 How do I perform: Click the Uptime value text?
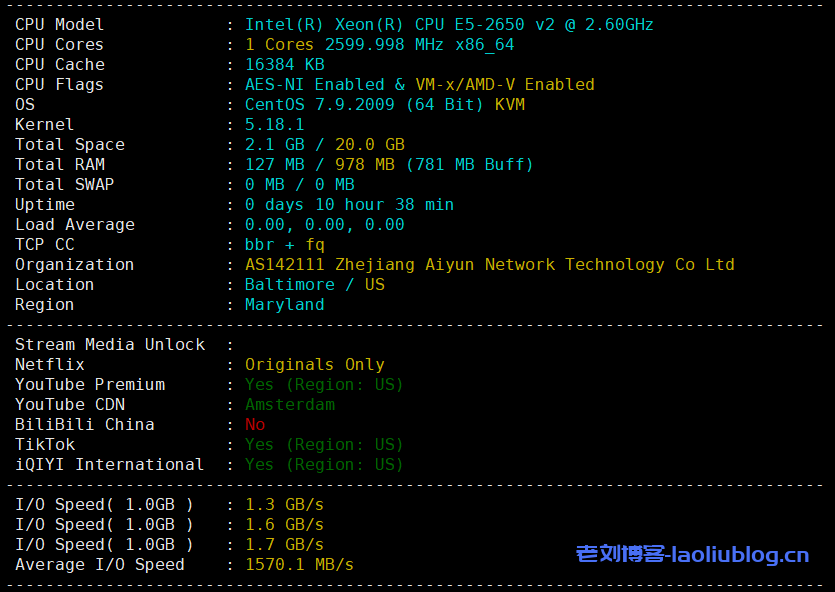pyautogui.click(x=349, y=204)
